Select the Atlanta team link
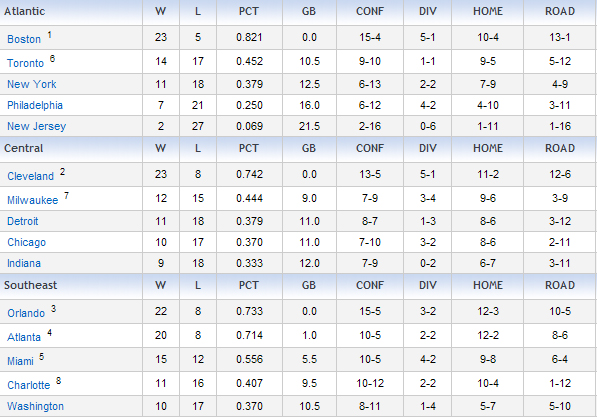The width and height of the screenshot is (597, 417). click(24, 337)
